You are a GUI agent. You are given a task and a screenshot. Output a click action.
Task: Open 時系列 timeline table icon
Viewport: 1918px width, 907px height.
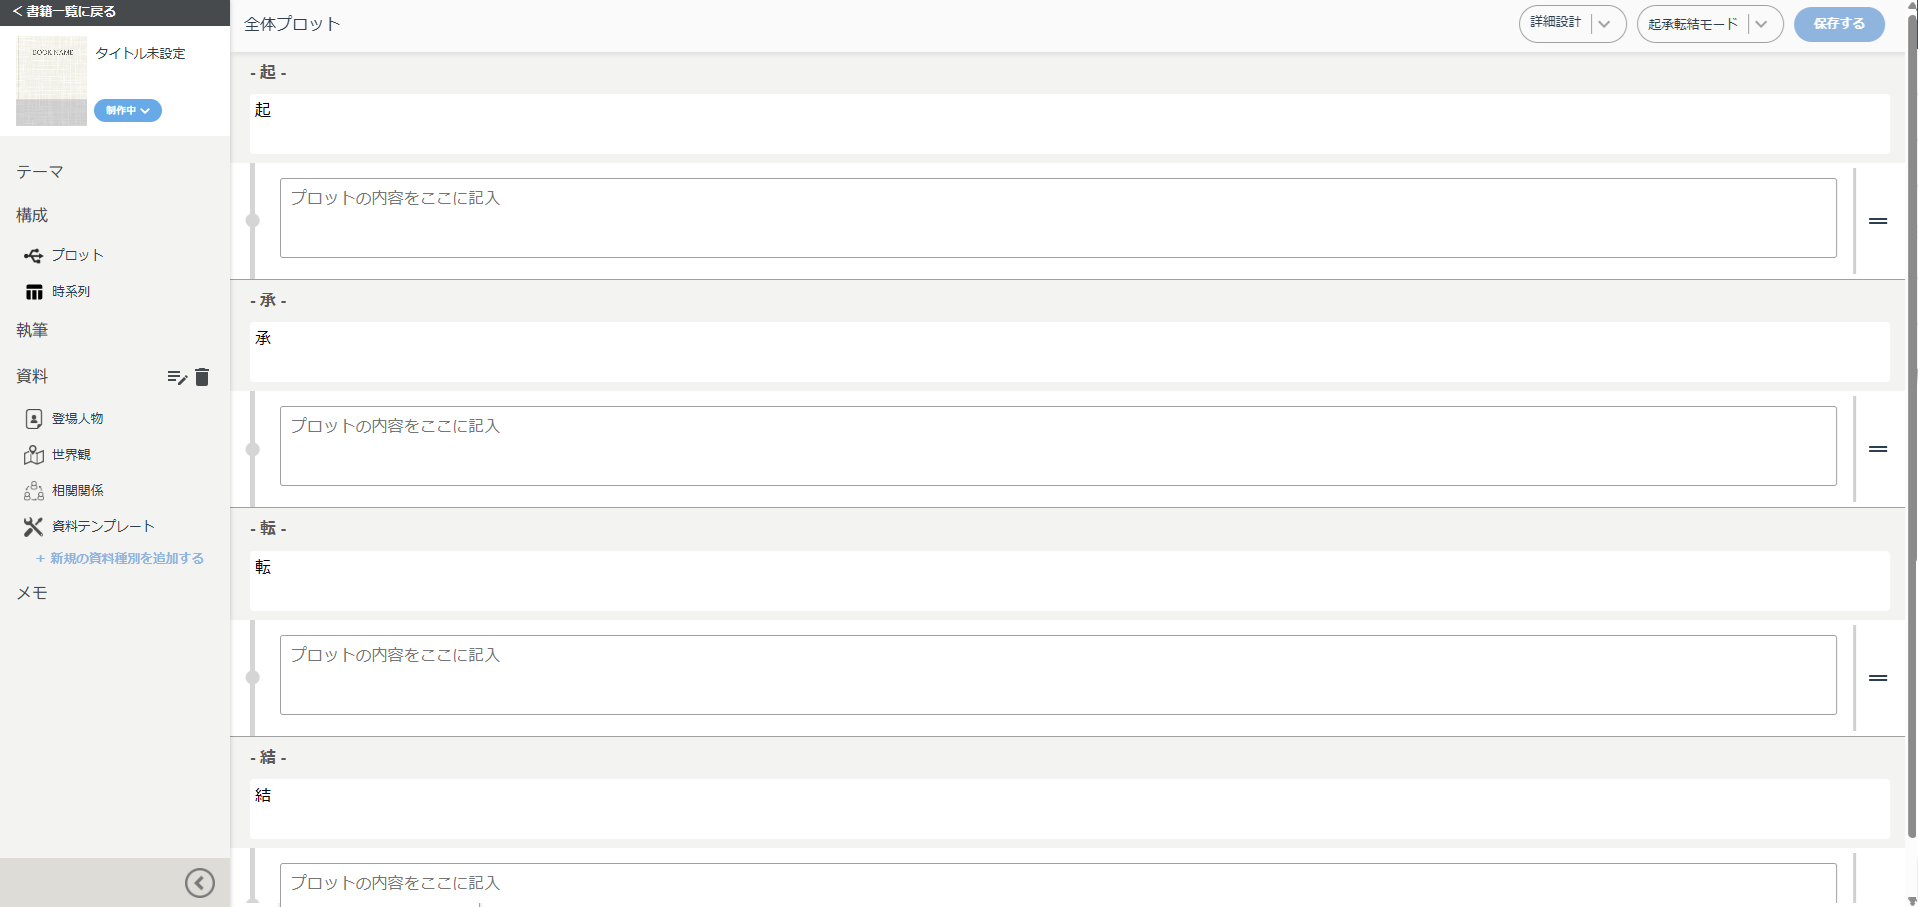click(x=34, y=292)
